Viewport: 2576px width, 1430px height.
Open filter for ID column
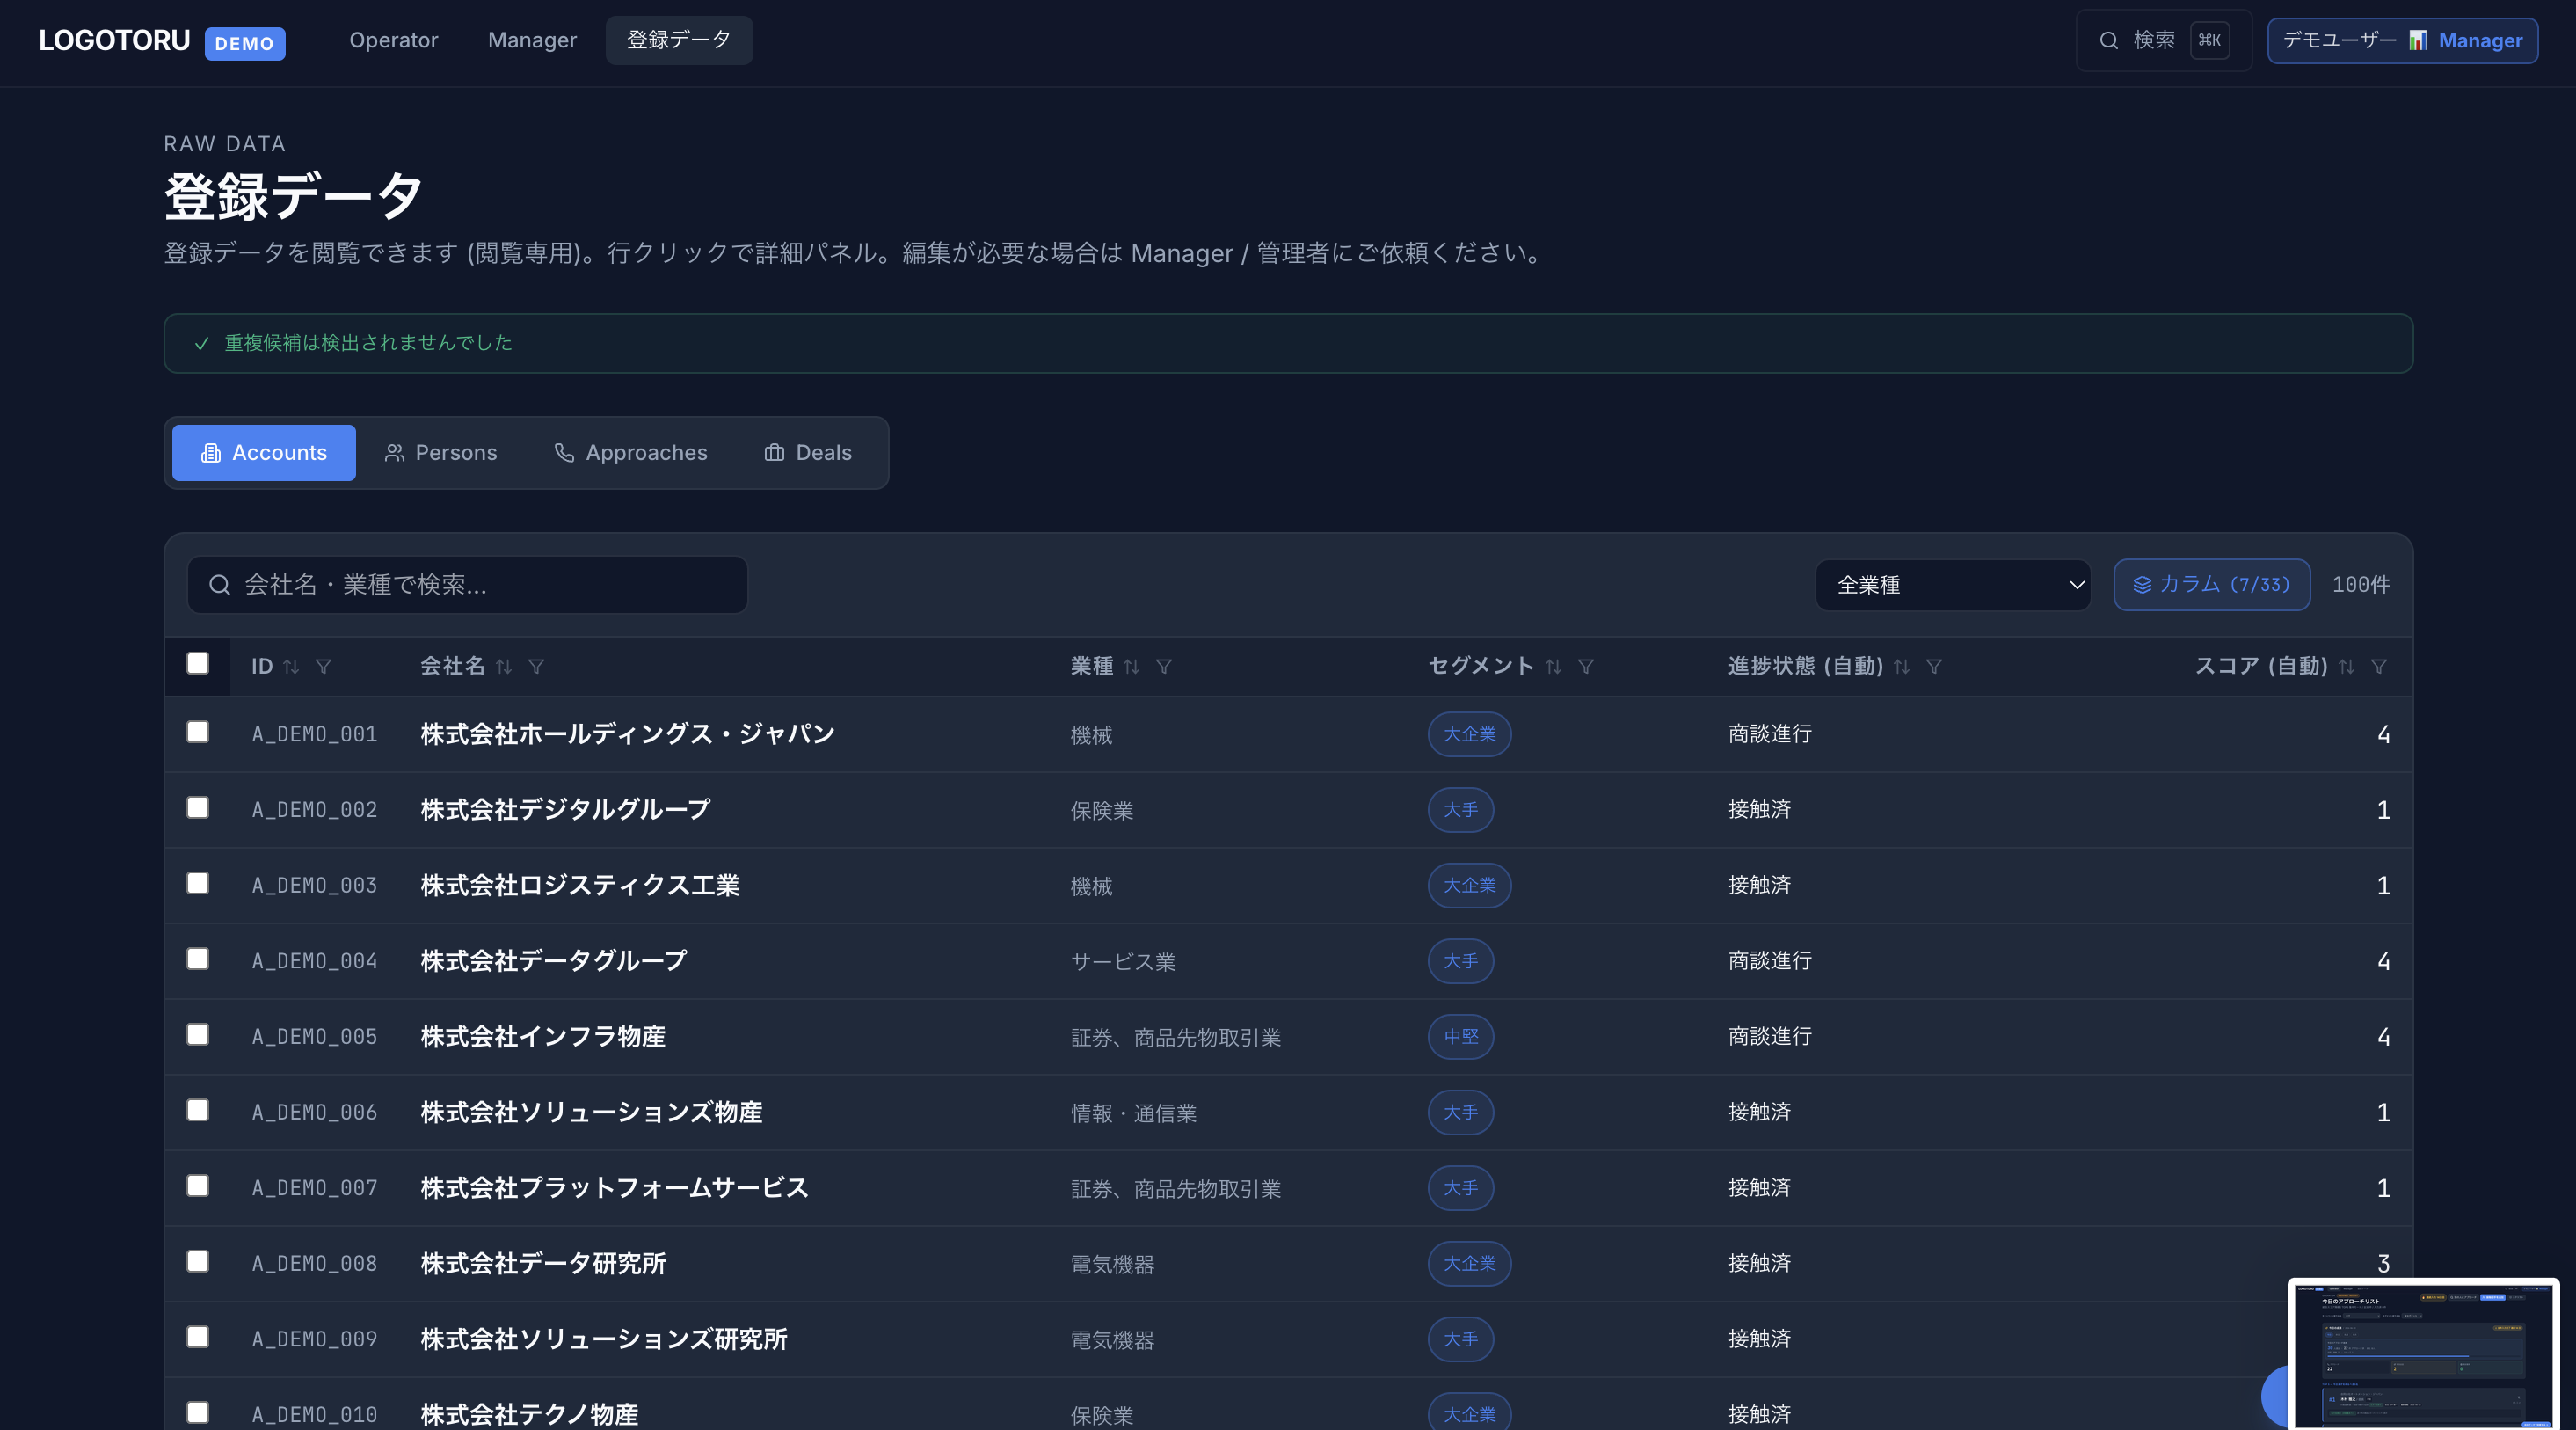point(323,666)
